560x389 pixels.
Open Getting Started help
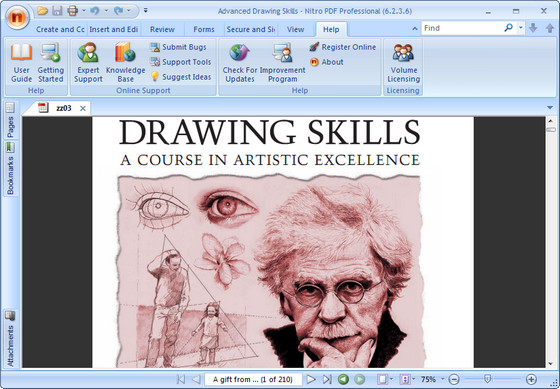coord(51,63)
